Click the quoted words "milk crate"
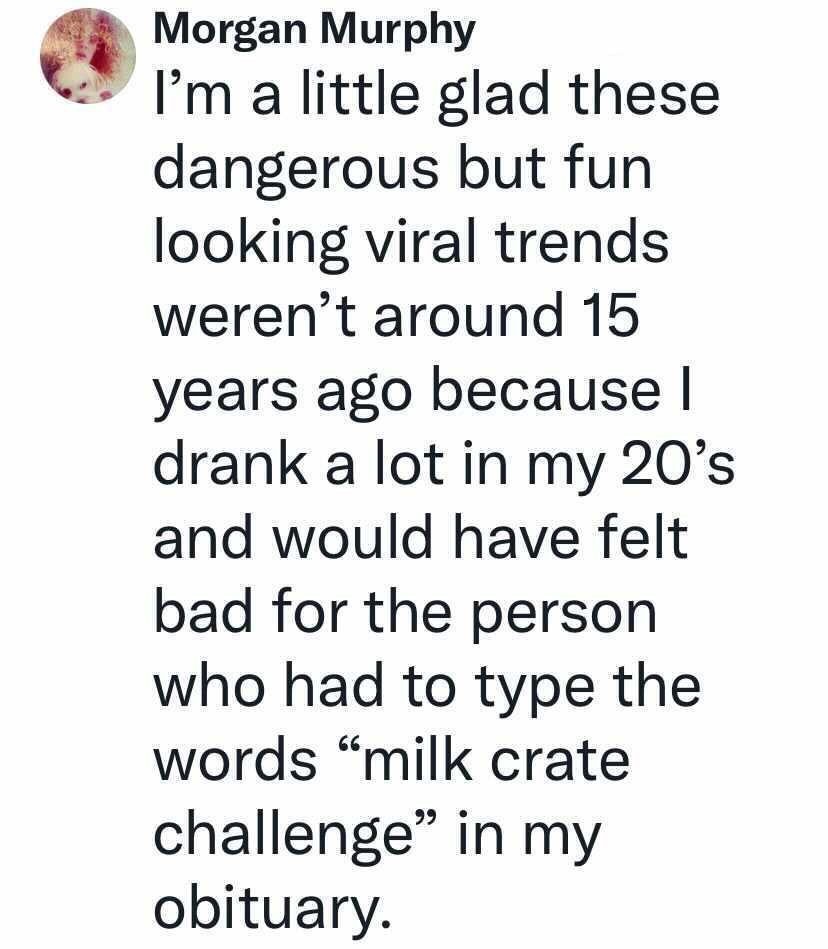Screen dimensions: 828x949 coord(496,760)
